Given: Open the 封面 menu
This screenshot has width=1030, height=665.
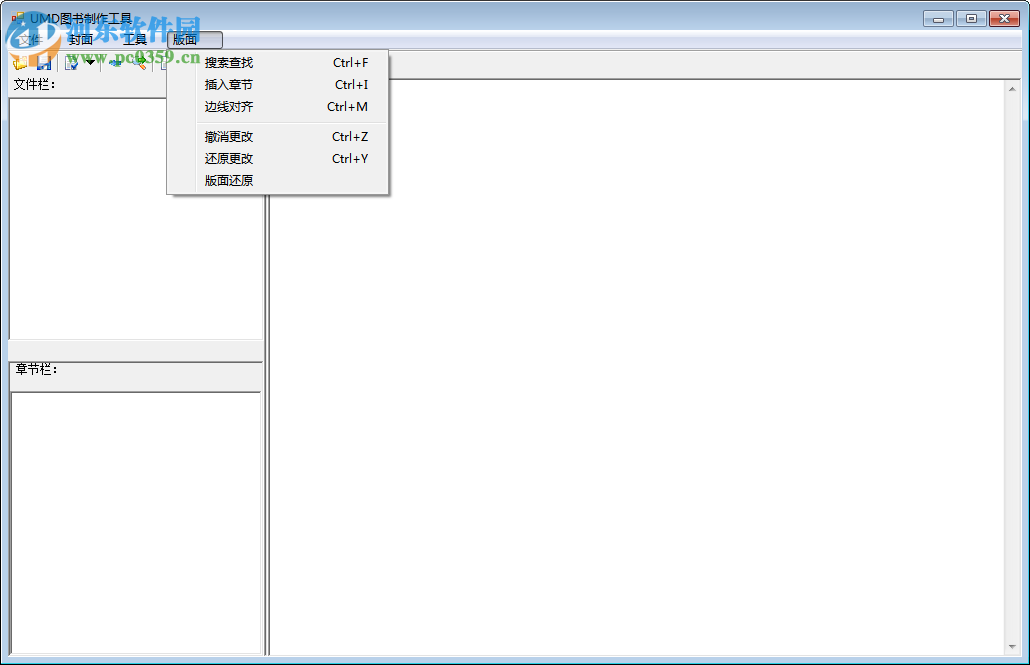Looking at the screenshot, I should [x=81, y=40].
